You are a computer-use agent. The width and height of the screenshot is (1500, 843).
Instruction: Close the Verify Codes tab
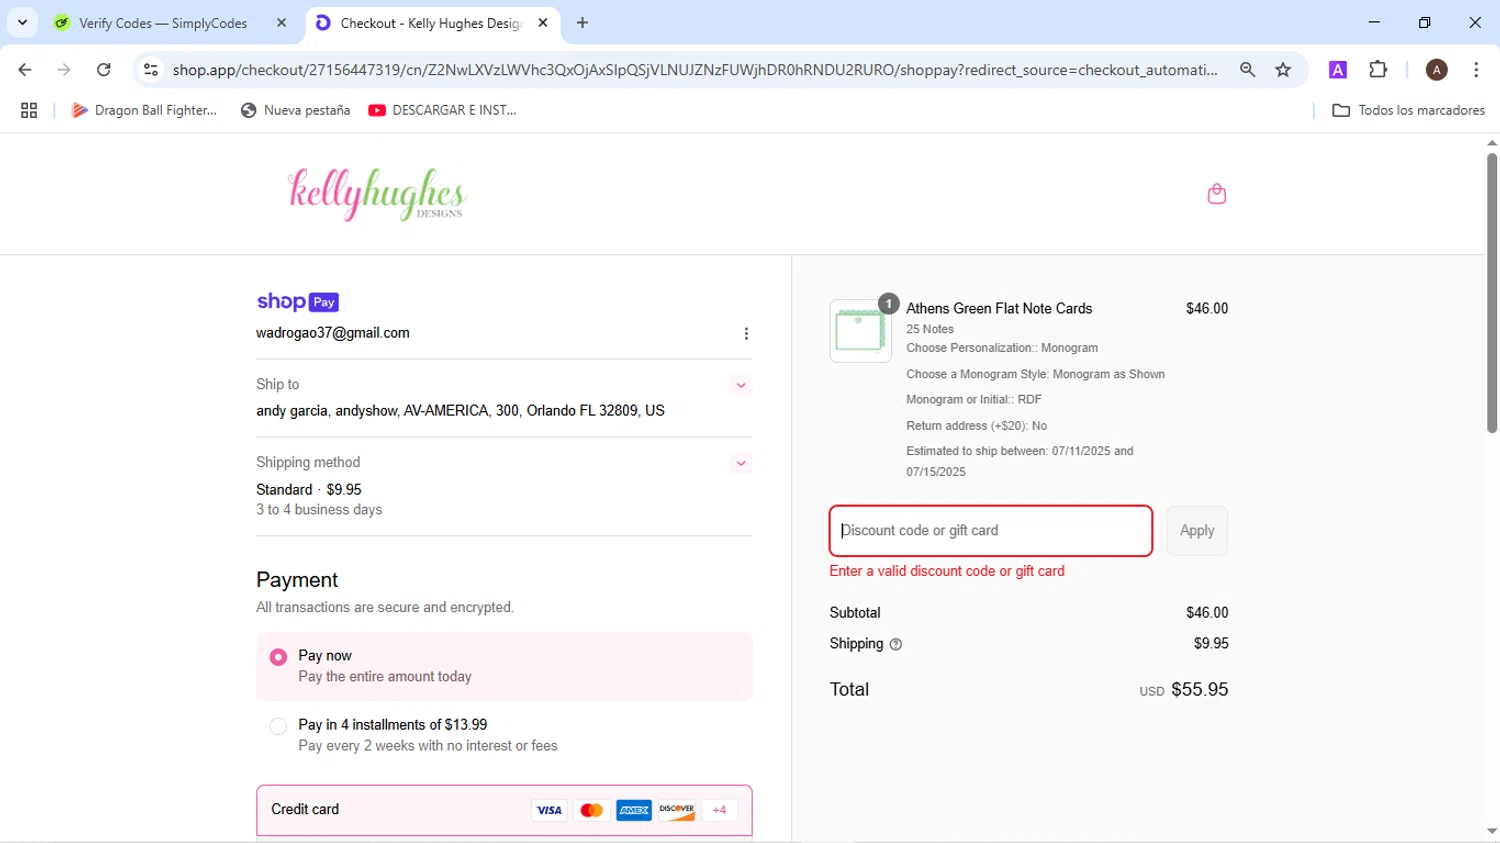tap(282, 23)
